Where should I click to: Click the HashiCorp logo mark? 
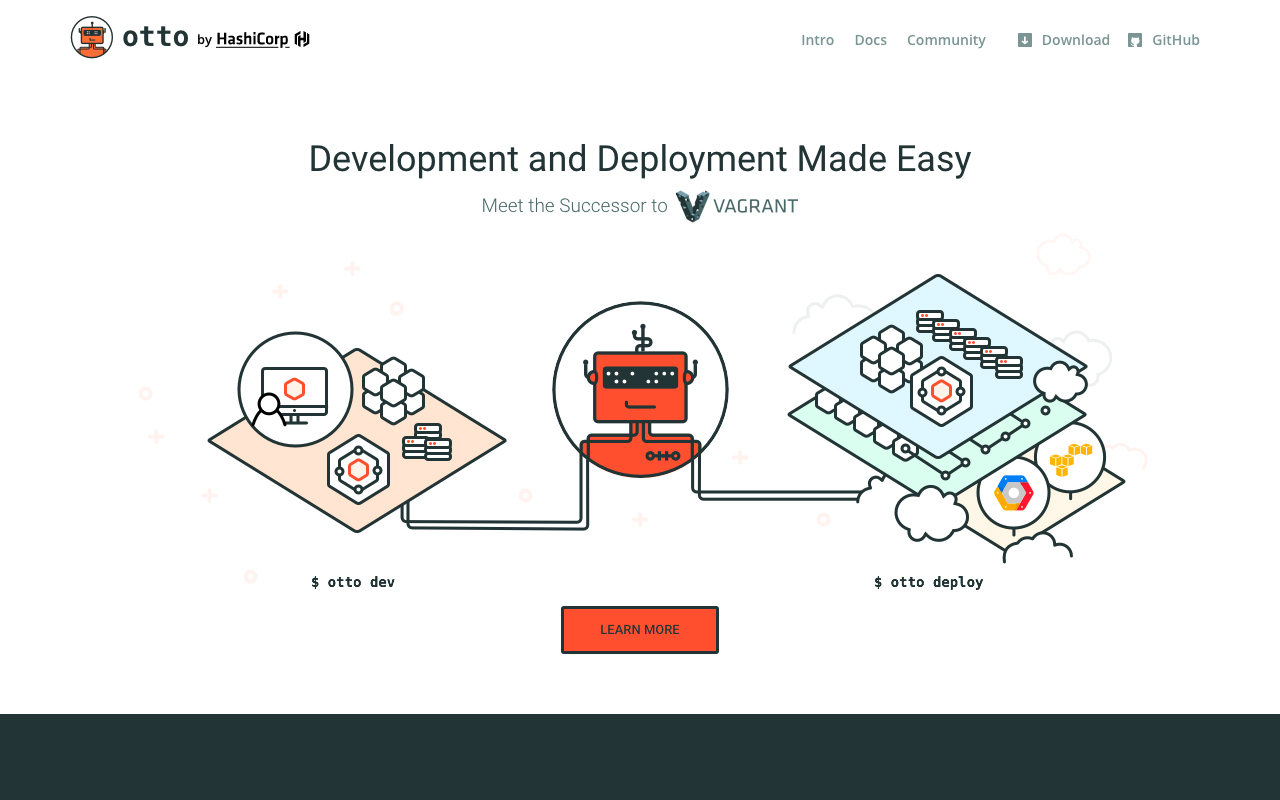(302, 39)
